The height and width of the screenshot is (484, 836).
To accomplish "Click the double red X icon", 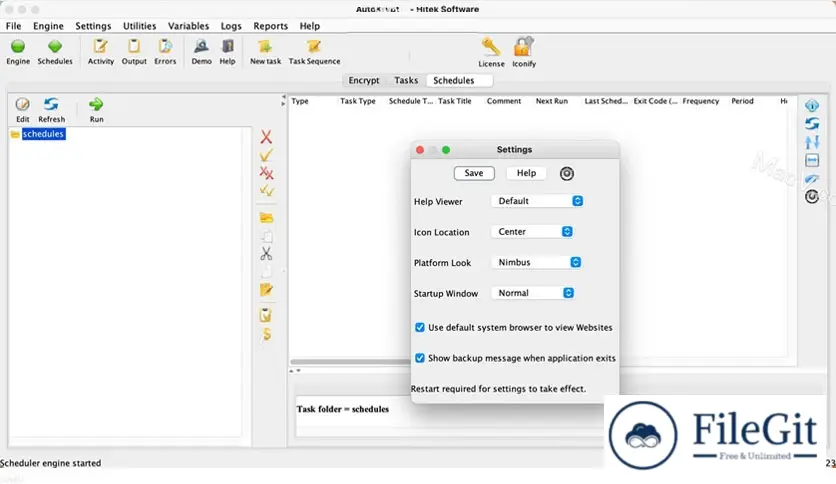I will pyautogui.click(x=266, y=173).
